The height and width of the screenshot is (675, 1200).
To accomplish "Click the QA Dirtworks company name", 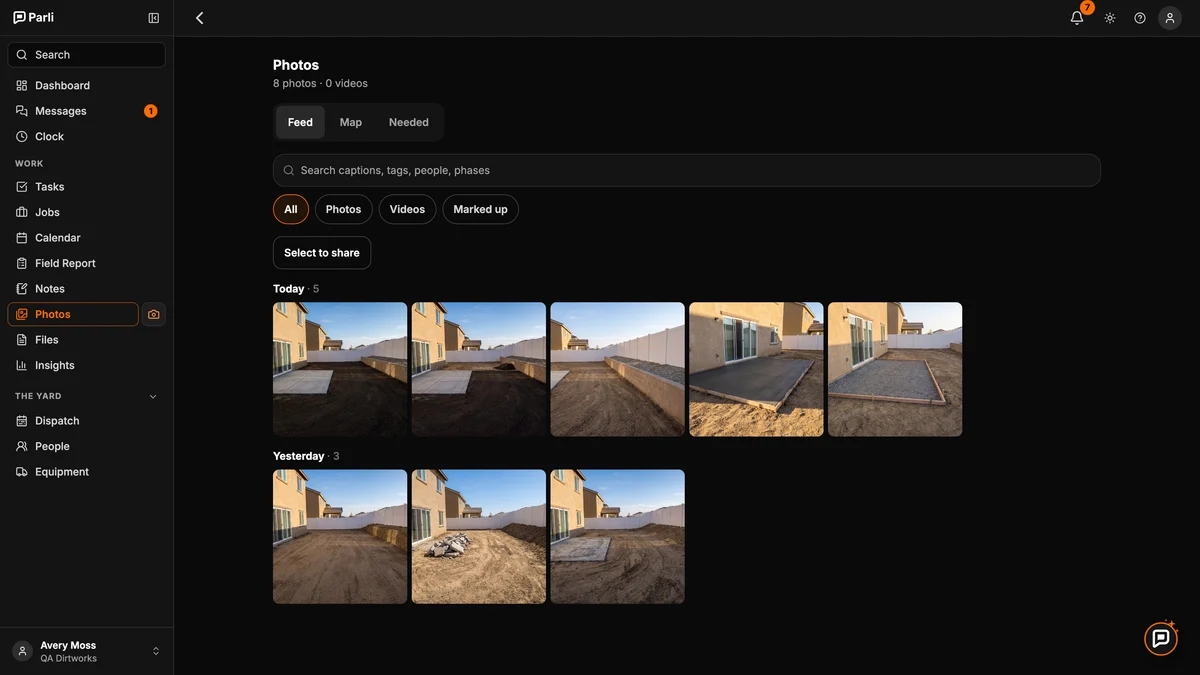I will (x=69, y=659).
